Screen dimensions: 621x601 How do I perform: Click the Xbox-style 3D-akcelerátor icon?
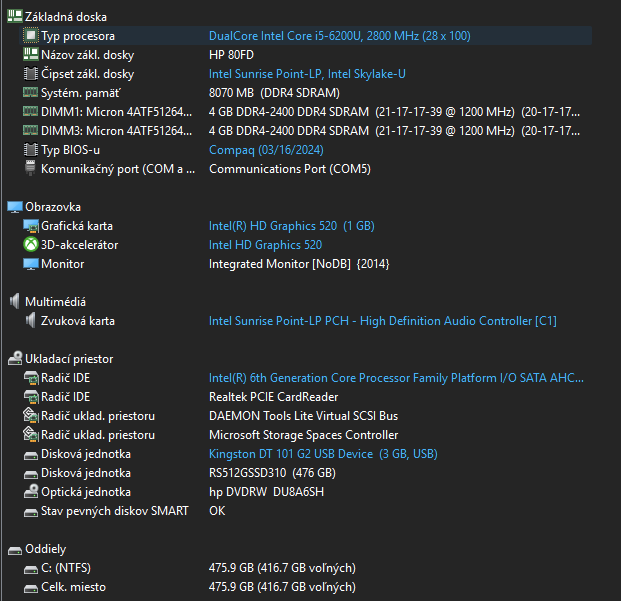(x=30, y=245)
